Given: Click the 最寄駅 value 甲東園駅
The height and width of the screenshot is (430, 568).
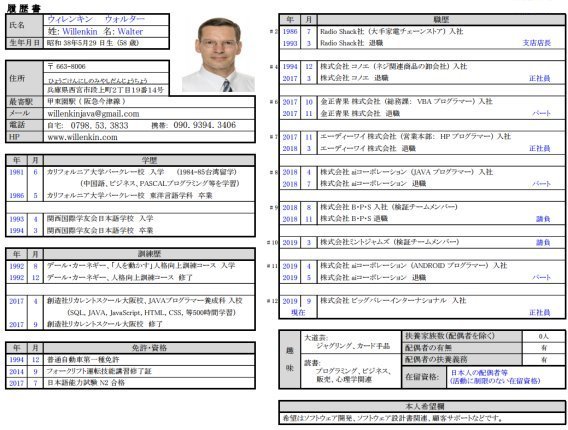Looking at the screenshot, I should point(86,101).
